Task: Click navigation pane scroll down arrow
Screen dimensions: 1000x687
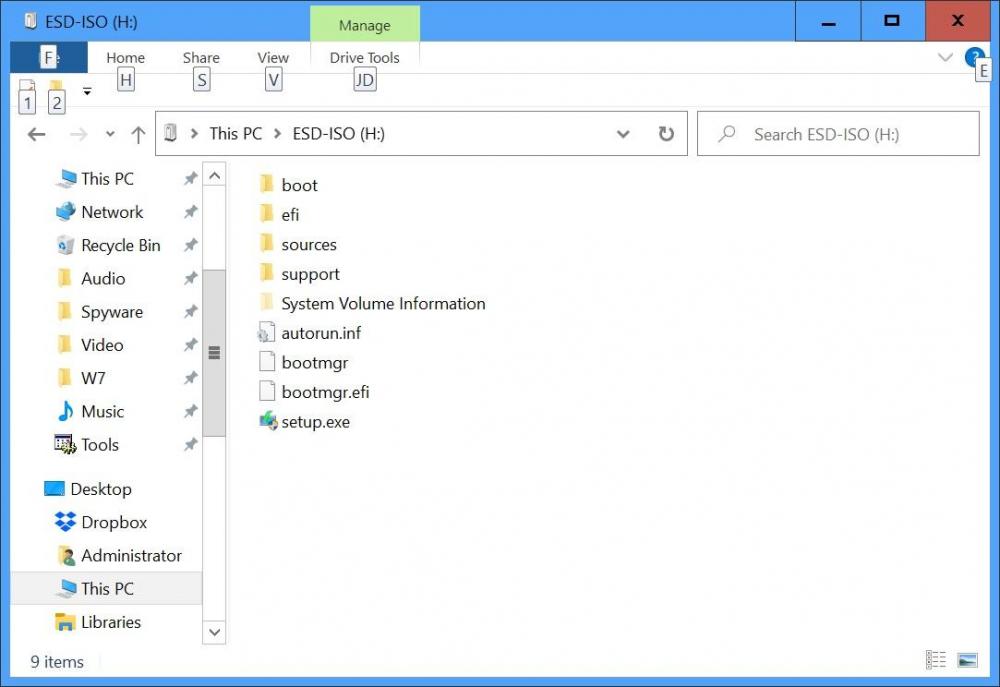Action: 214,632
